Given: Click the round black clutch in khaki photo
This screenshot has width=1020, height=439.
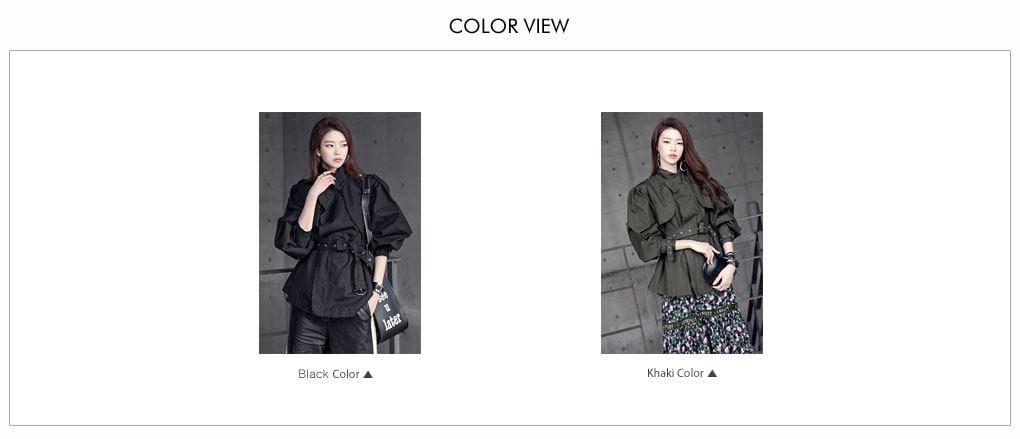Looking at the screenshot, I should [716, 269].
